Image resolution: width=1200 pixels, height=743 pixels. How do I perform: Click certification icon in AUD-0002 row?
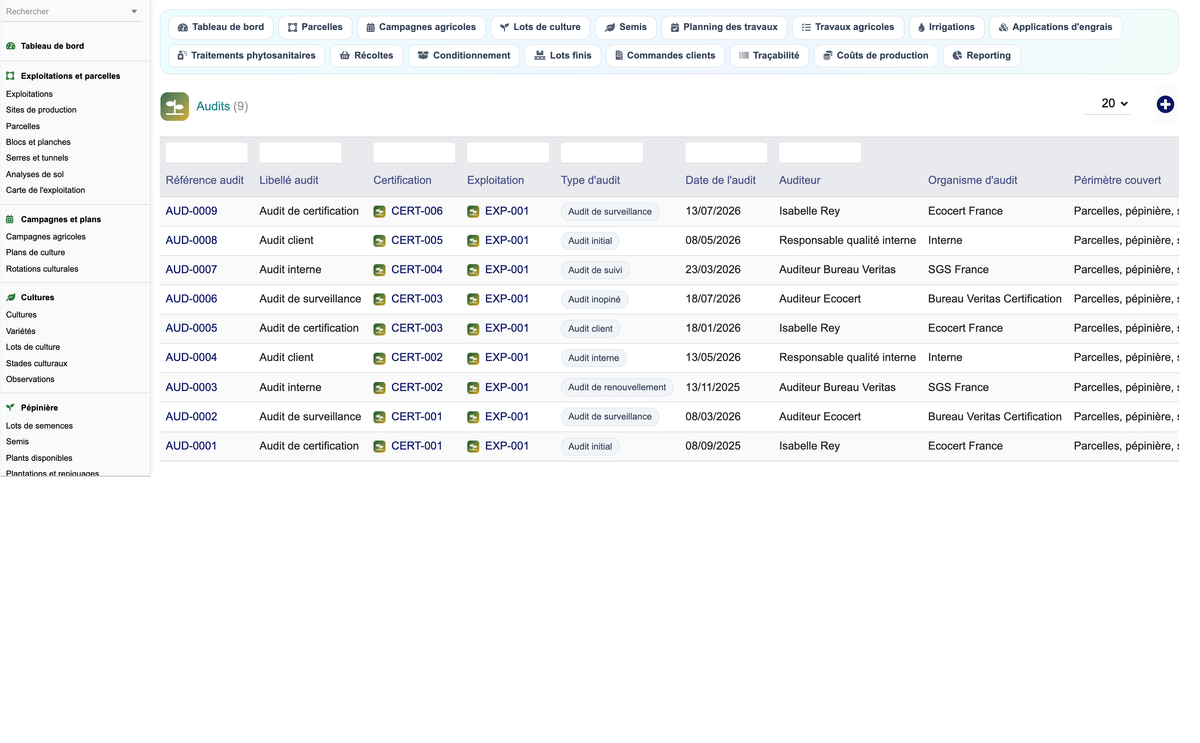pos(380,417)
